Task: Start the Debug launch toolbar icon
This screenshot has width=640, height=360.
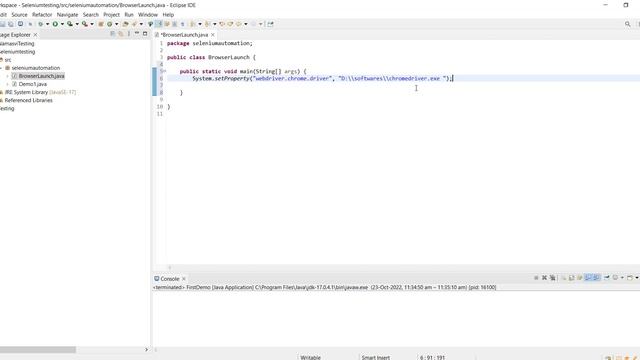Action: (x=40, y=24)
